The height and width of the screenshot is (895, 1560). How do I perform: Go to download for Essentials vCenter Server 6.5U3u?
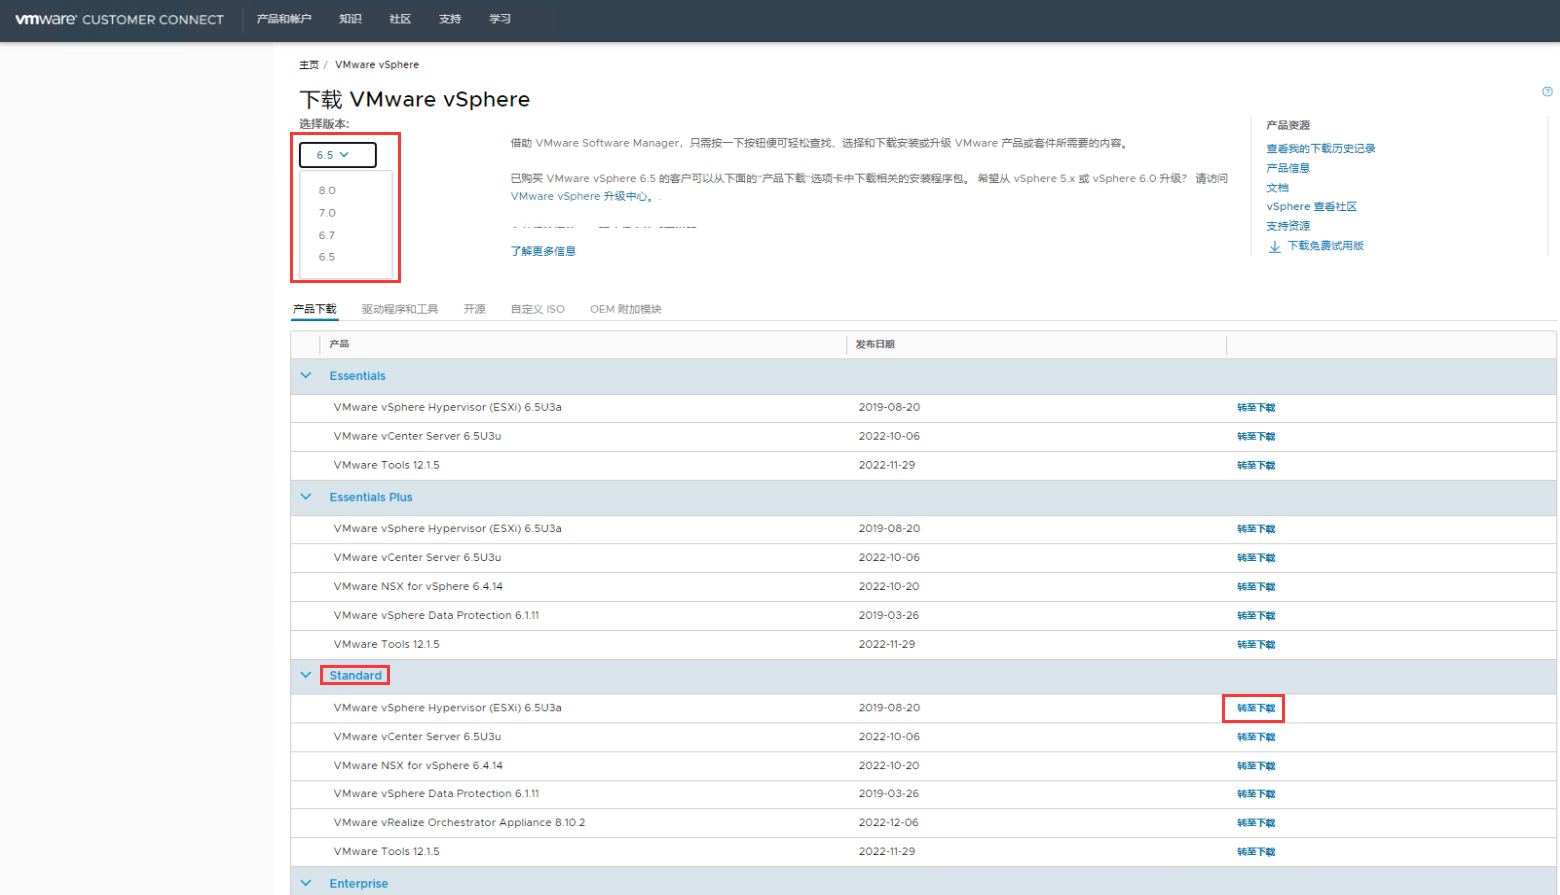click(1256, 437)
